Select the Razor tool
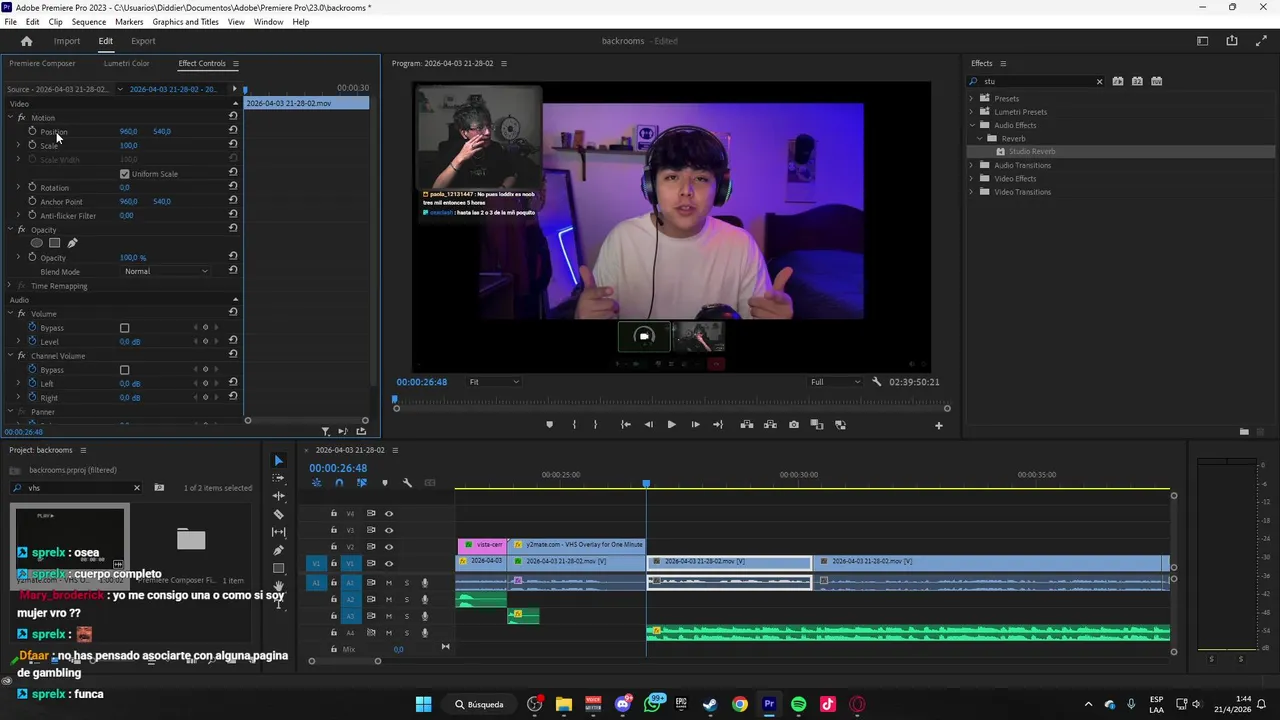Screen dimensions: 1280x720 pyautogui.click(x=279, y=514)
